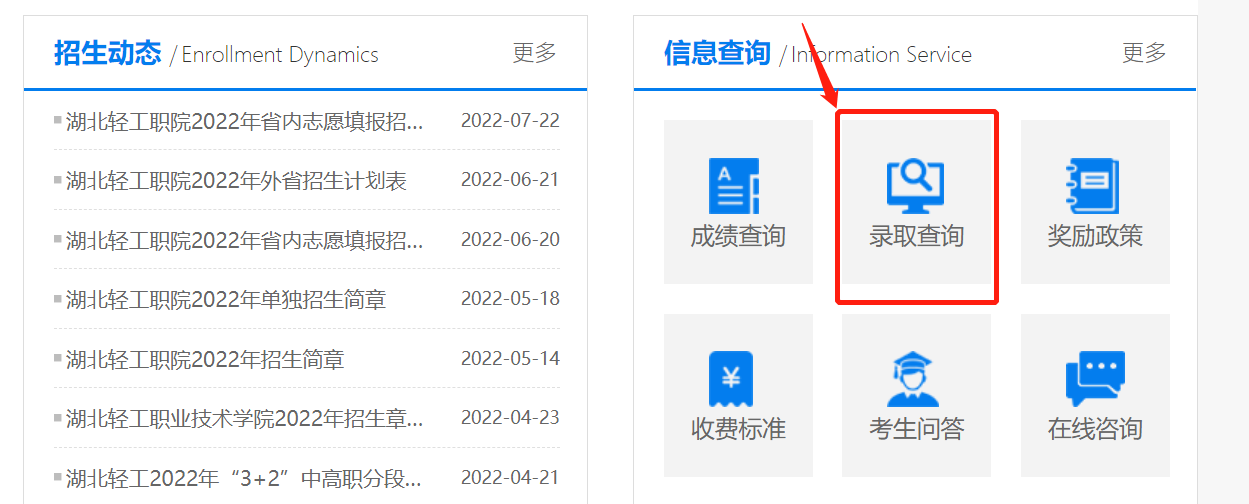The image size is (1249, 504).
Task: Click the 收费标准 label text
Action: (738, 430)
